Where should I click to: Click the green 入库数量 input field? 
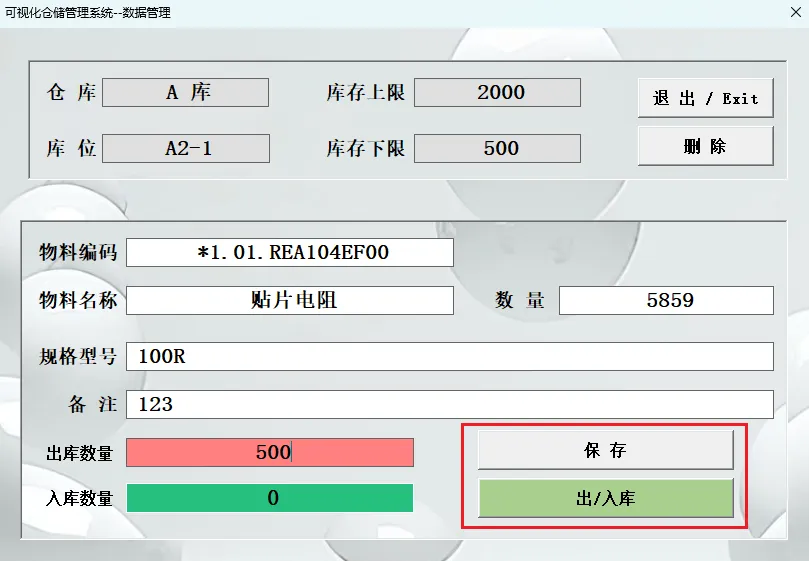click(270, 498)
